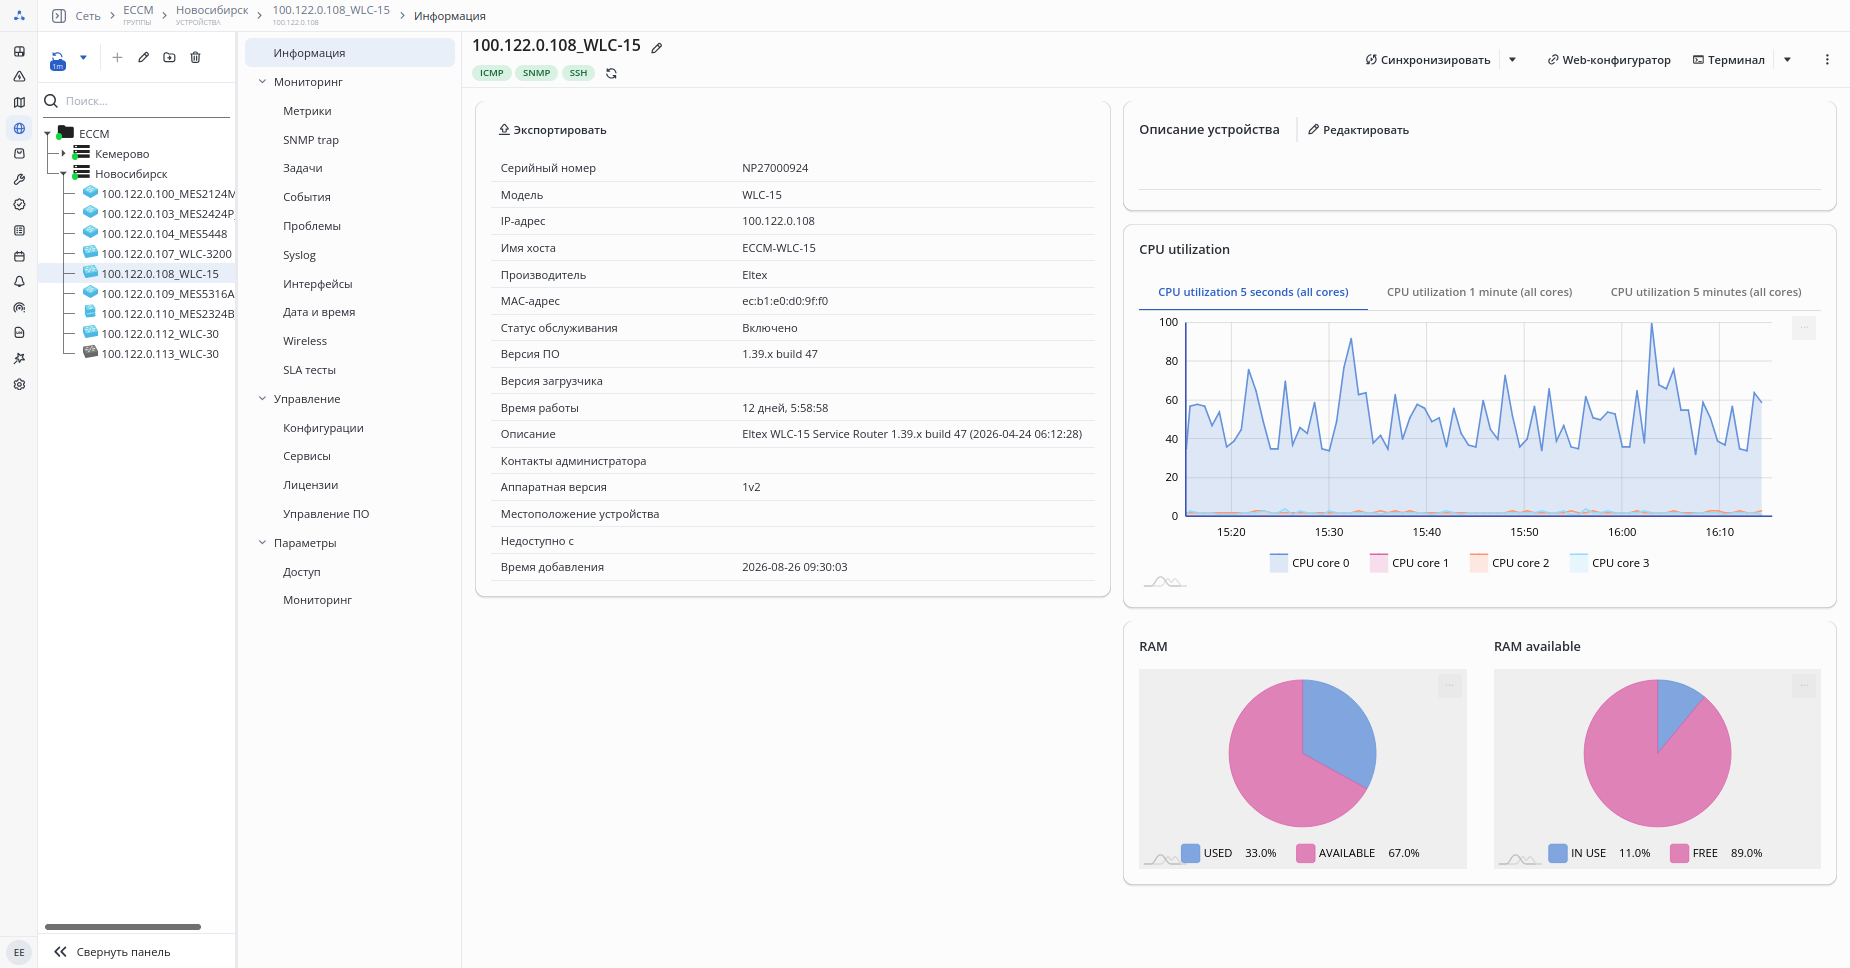The image size is (1850, 968).
Task: Open dropdown arrow next to Синхронизировать
Action: click(x=1512, y=60)
